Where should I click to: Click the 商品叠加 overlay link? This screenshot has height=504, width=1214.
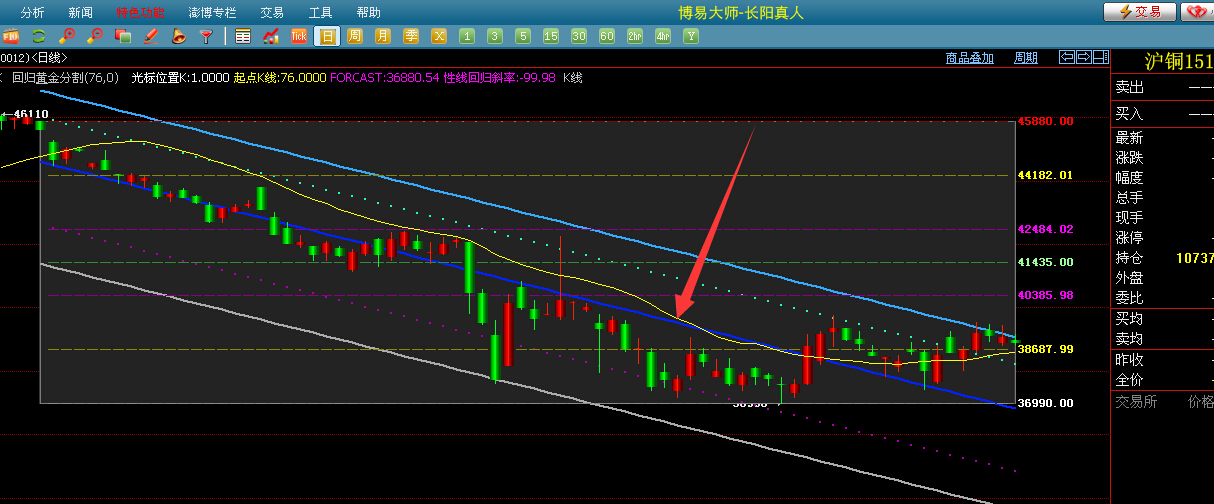(x=970, y=58)
